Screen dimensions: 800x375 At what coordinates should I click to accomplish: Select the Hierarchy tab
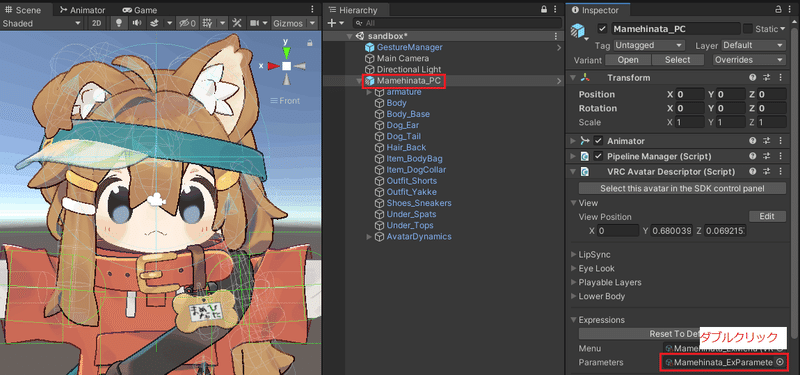pyautogui.click(x=354, y=10)
